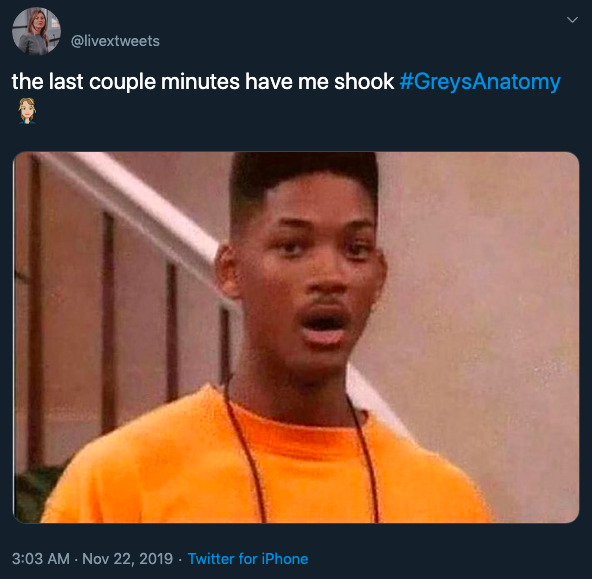Image resolution: width=592 pixels, height=579 pixels.
Task: Click the dark wood banister posts in the image
Action: pyautogui.click(x=109, y=321)
